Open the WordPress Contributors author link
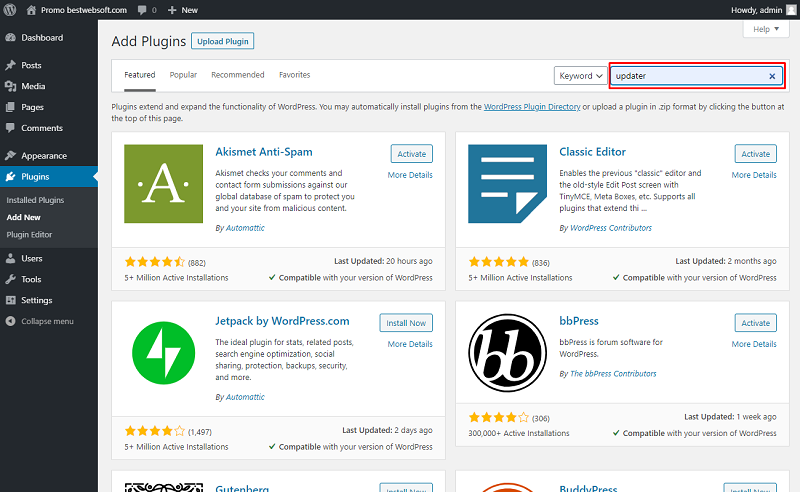 point(611,228)
